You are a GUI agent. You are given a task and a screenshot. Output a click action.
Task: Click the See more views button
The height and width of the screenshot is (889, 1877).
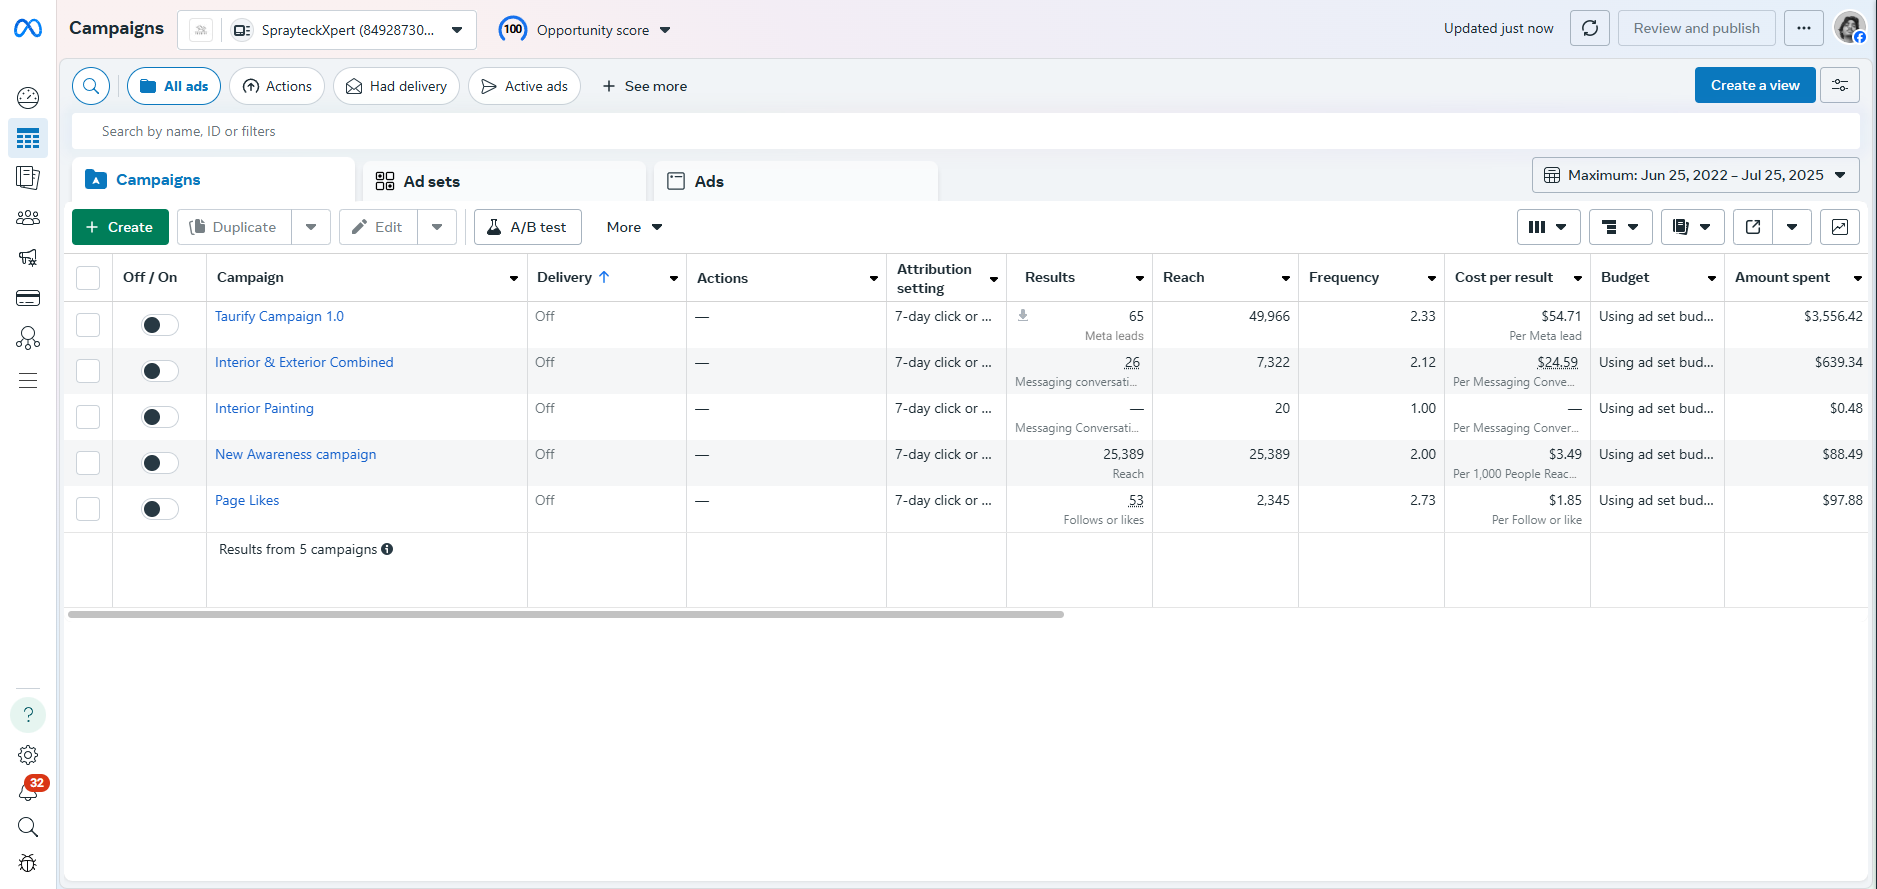click(645, 86)
